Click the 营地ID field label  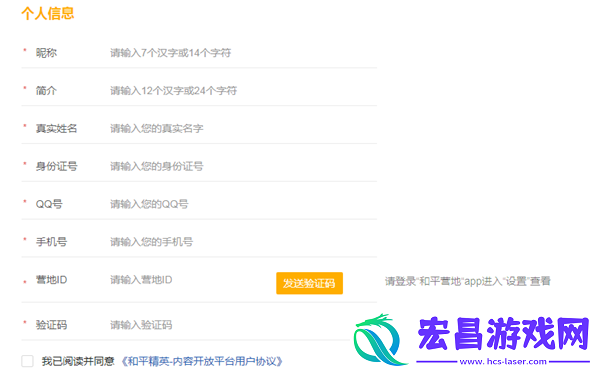pos(51,280)
